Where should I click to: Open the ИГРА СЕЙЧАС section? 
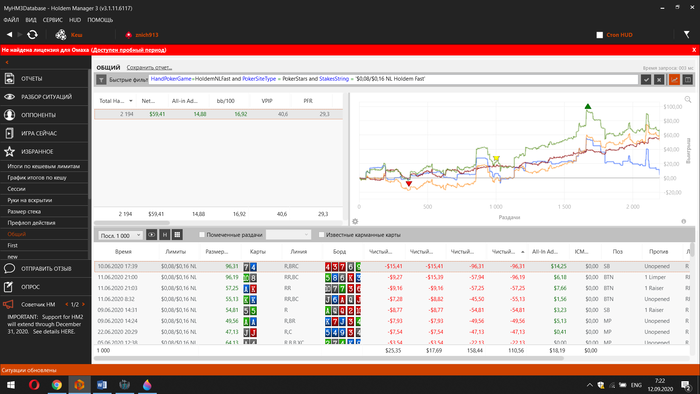pos(45,133)
